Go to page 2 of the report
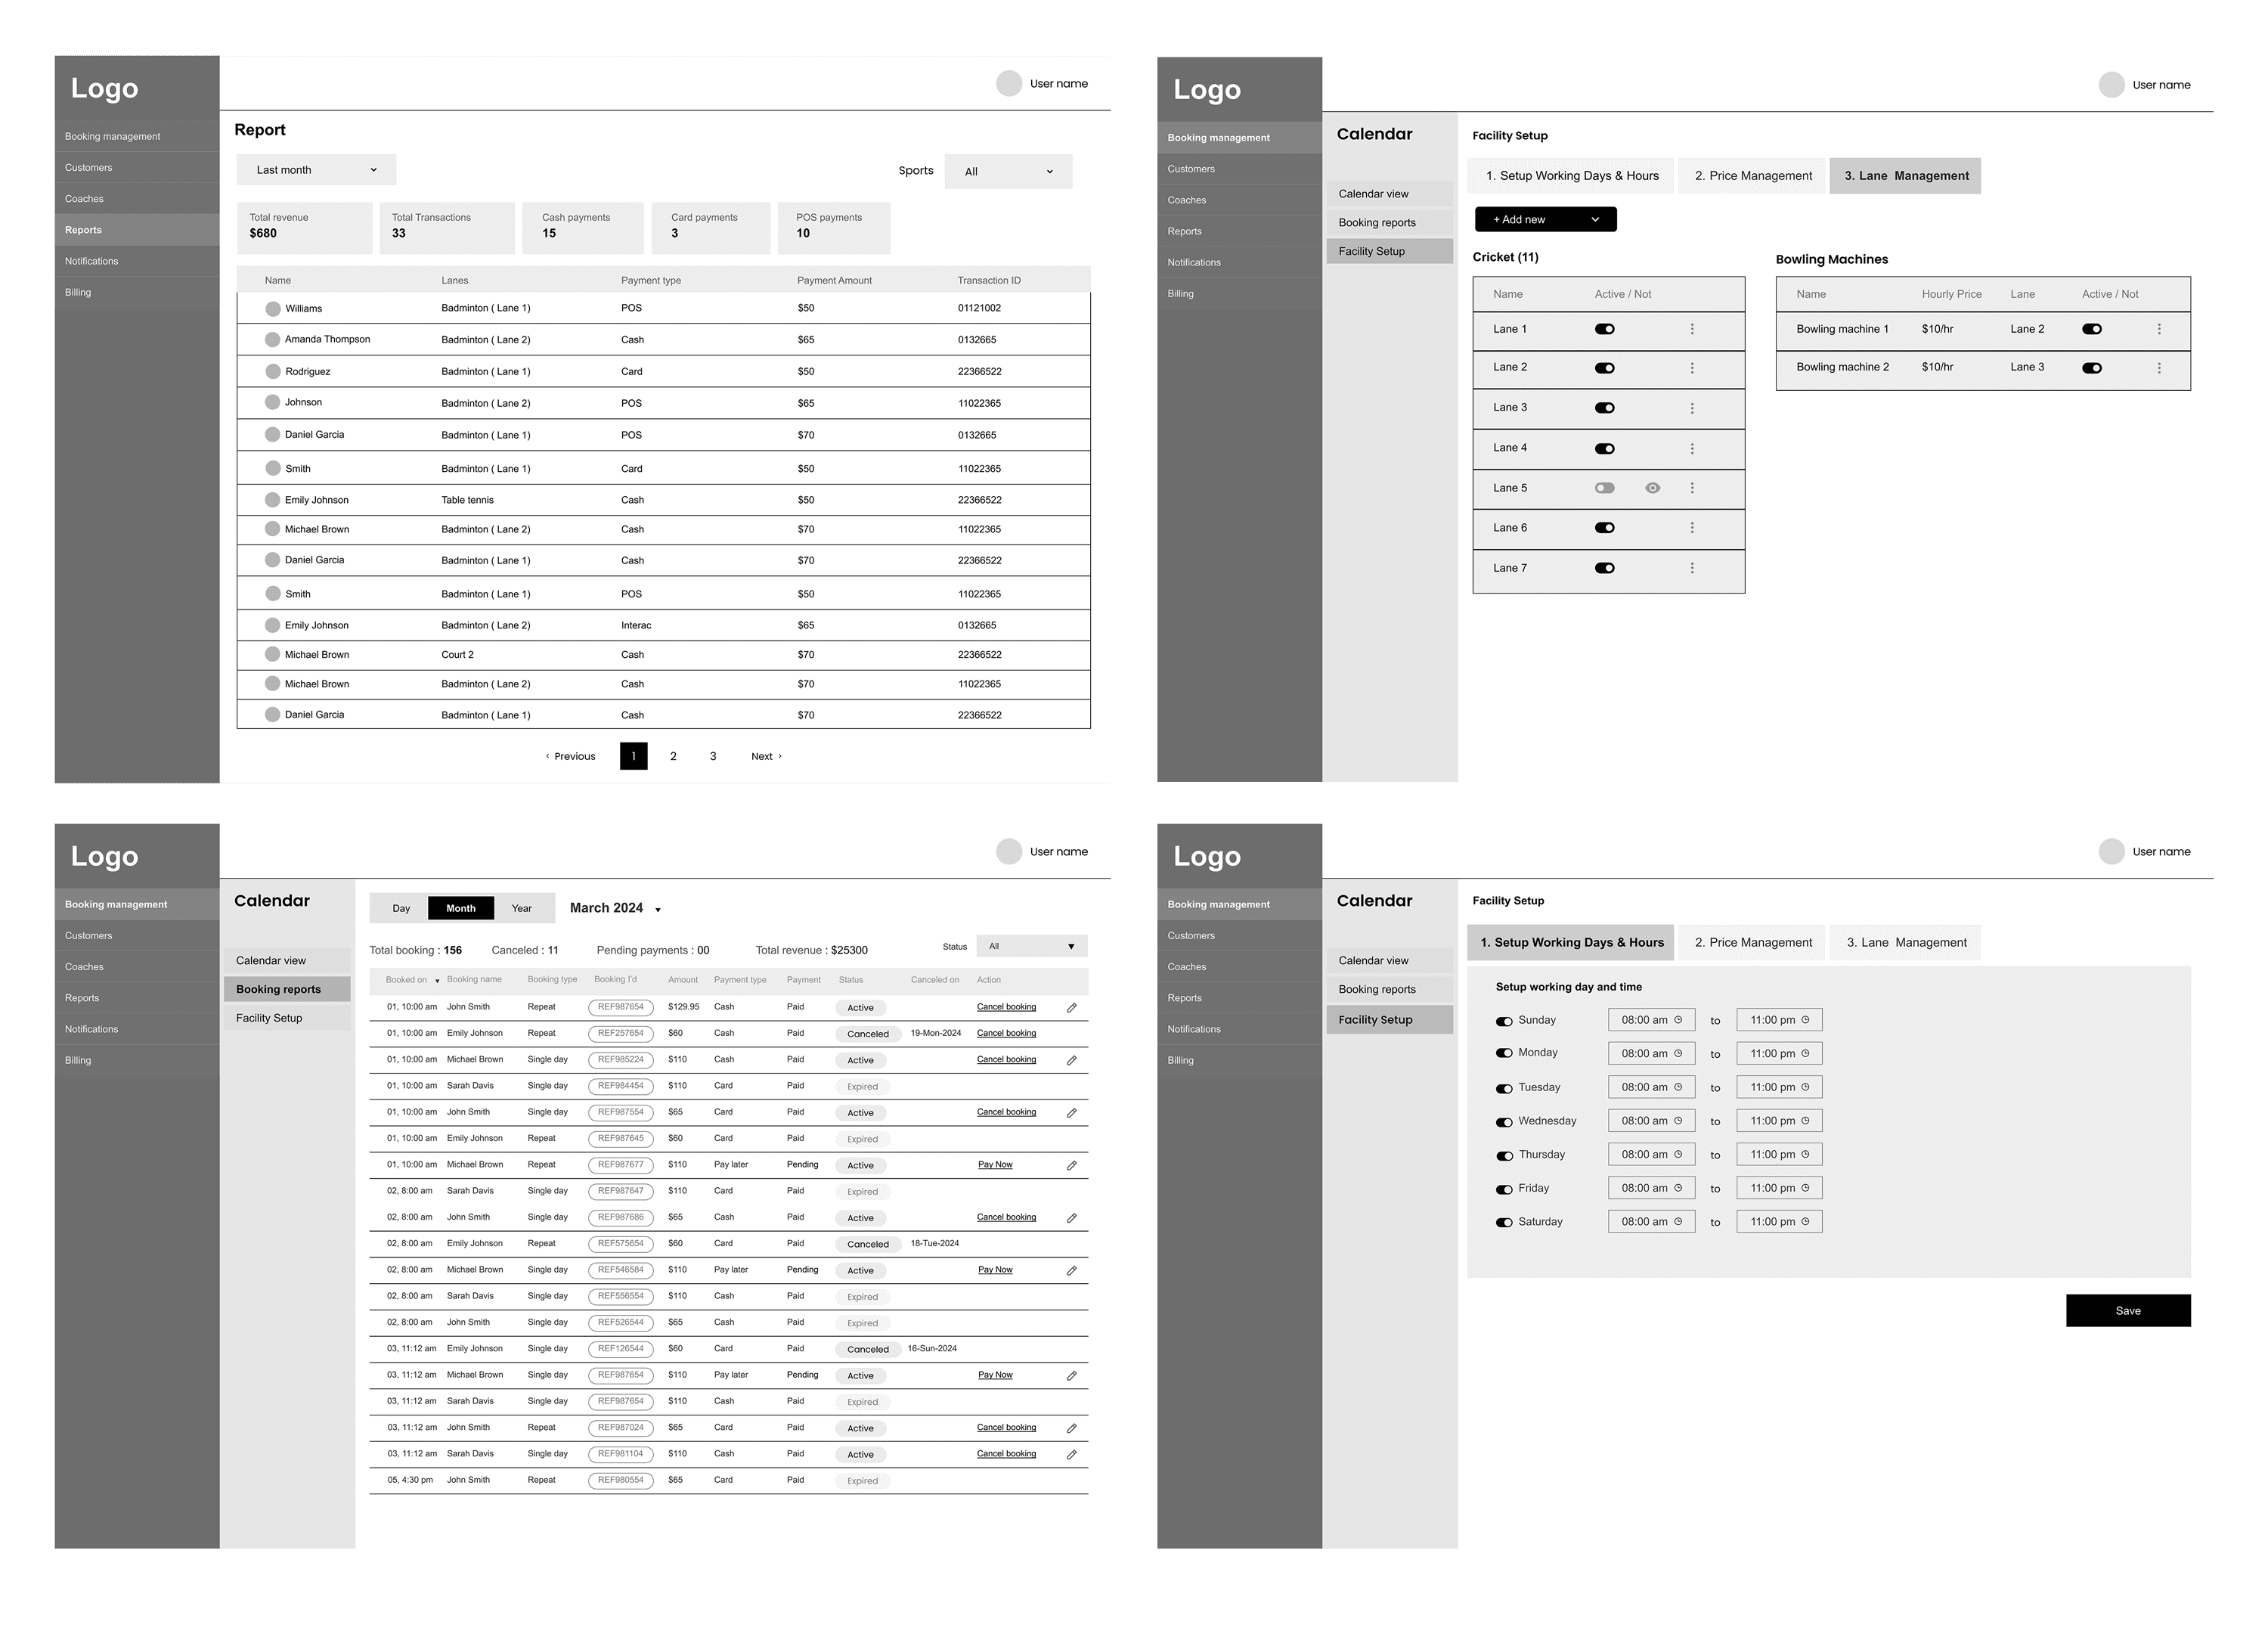The height and width of the screenshot is (1631, 2268). [x=673, y=756]
